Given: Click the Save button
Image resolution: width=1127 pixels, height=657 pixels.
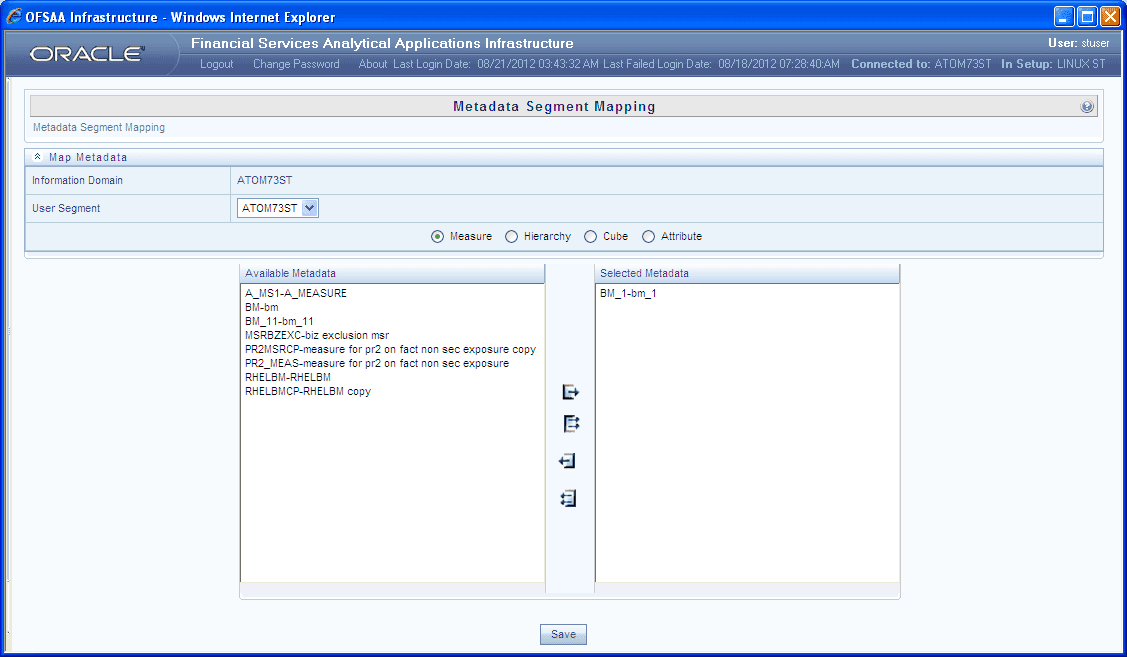Looking at the screenshot, I should point(564,634).
